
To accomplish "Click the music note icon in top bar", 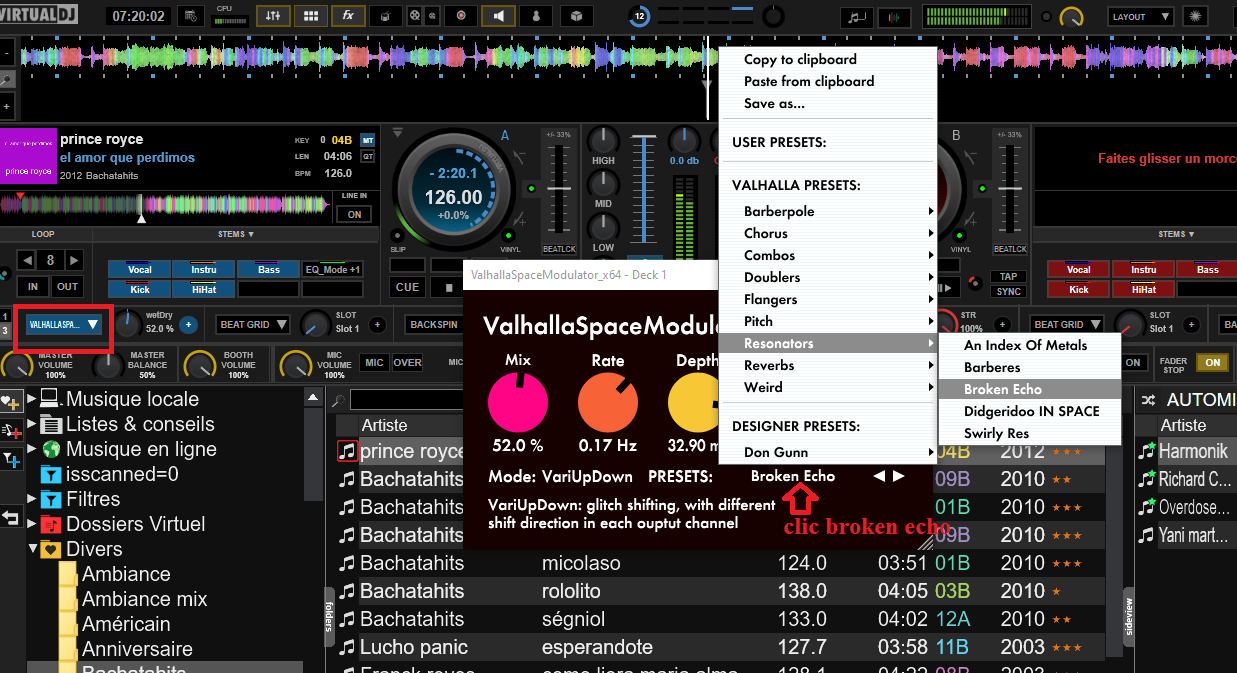I will [x=856, y=17].
